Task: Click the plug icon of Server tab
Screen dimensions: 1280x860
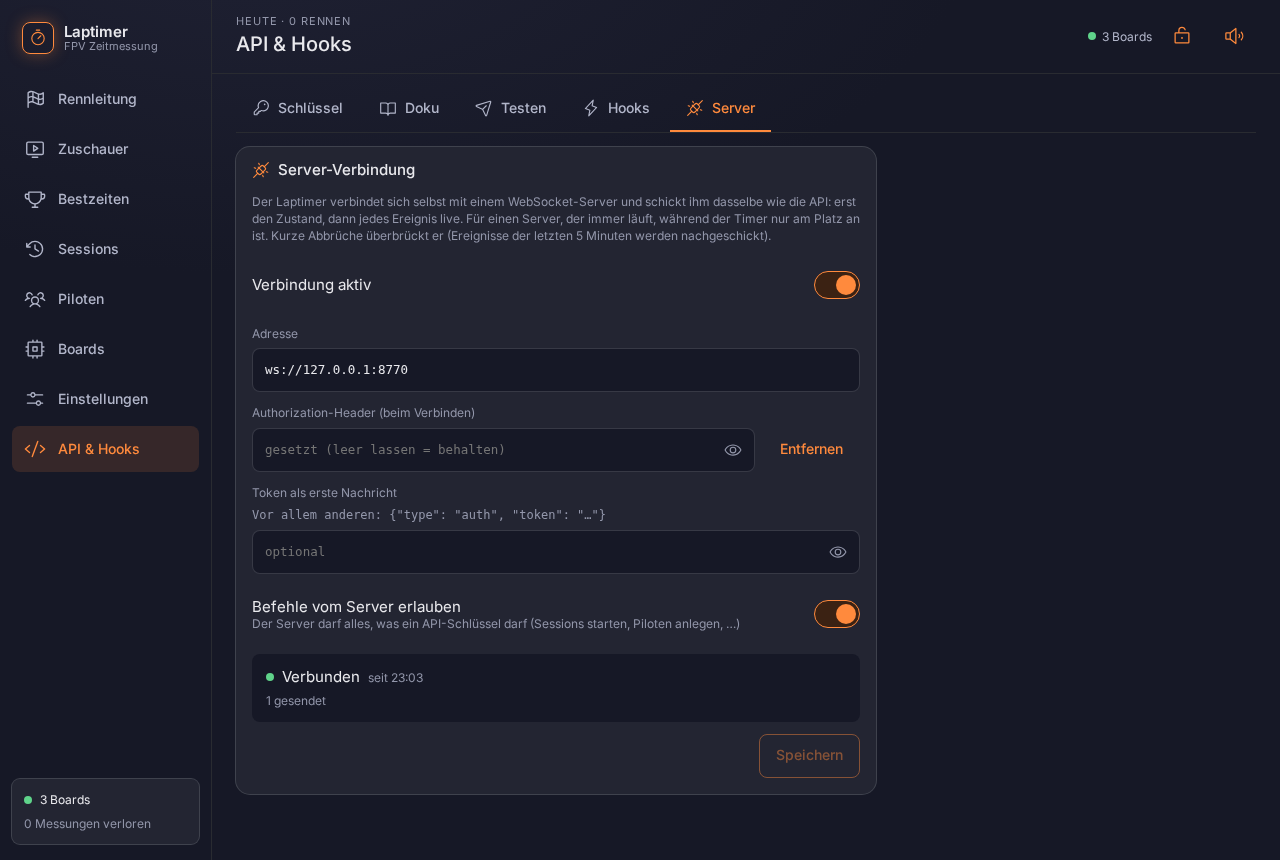Action: (695, 108)
